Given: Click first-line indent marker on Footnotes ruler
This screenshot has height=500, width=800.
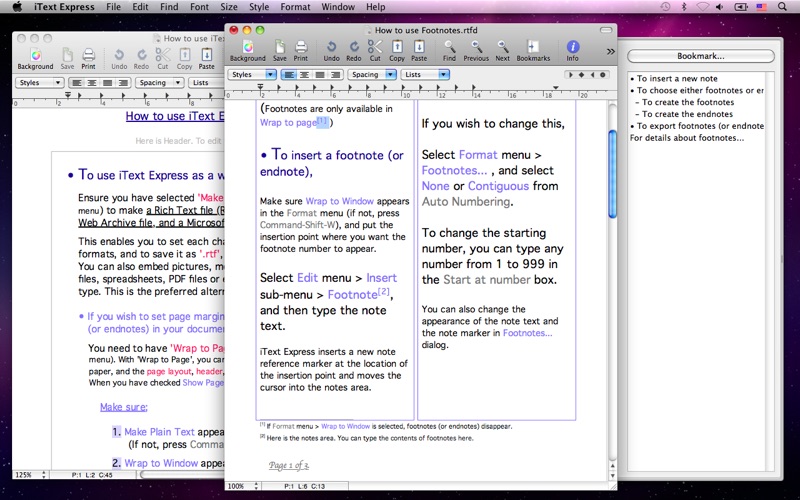Looking at the screenshot, I should (260, 87).
